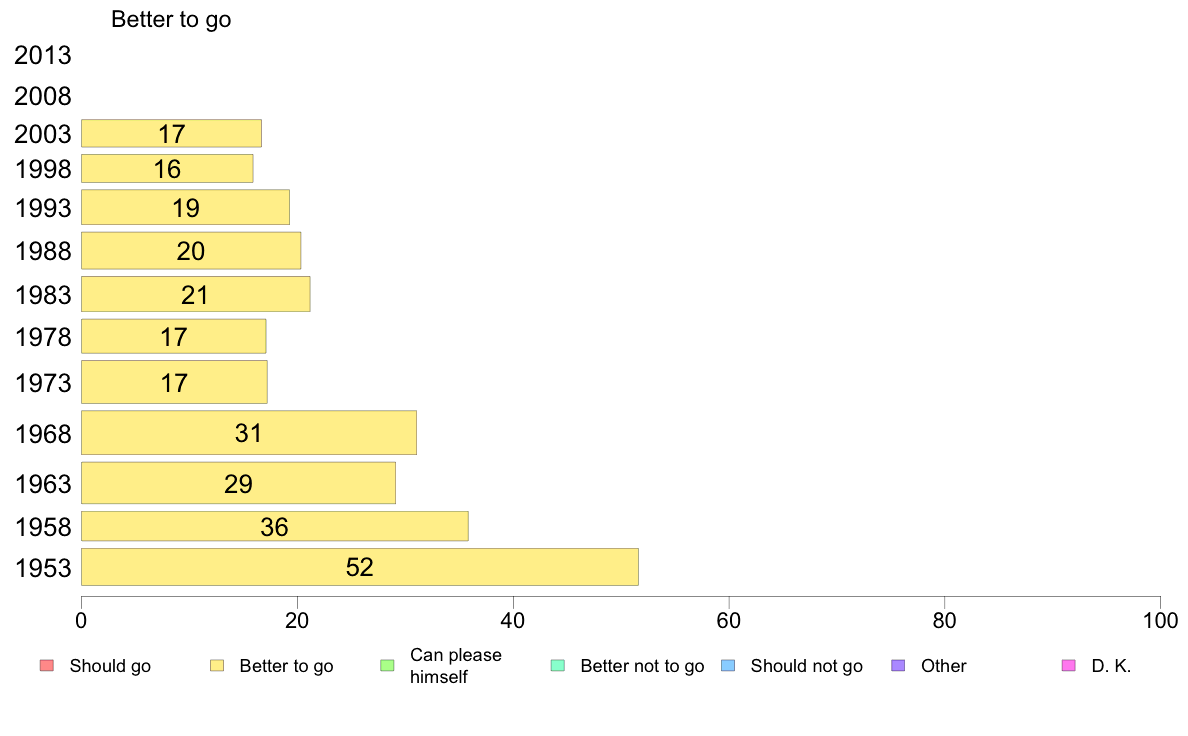Select the 1968 bar showing 31

(248, 433)
